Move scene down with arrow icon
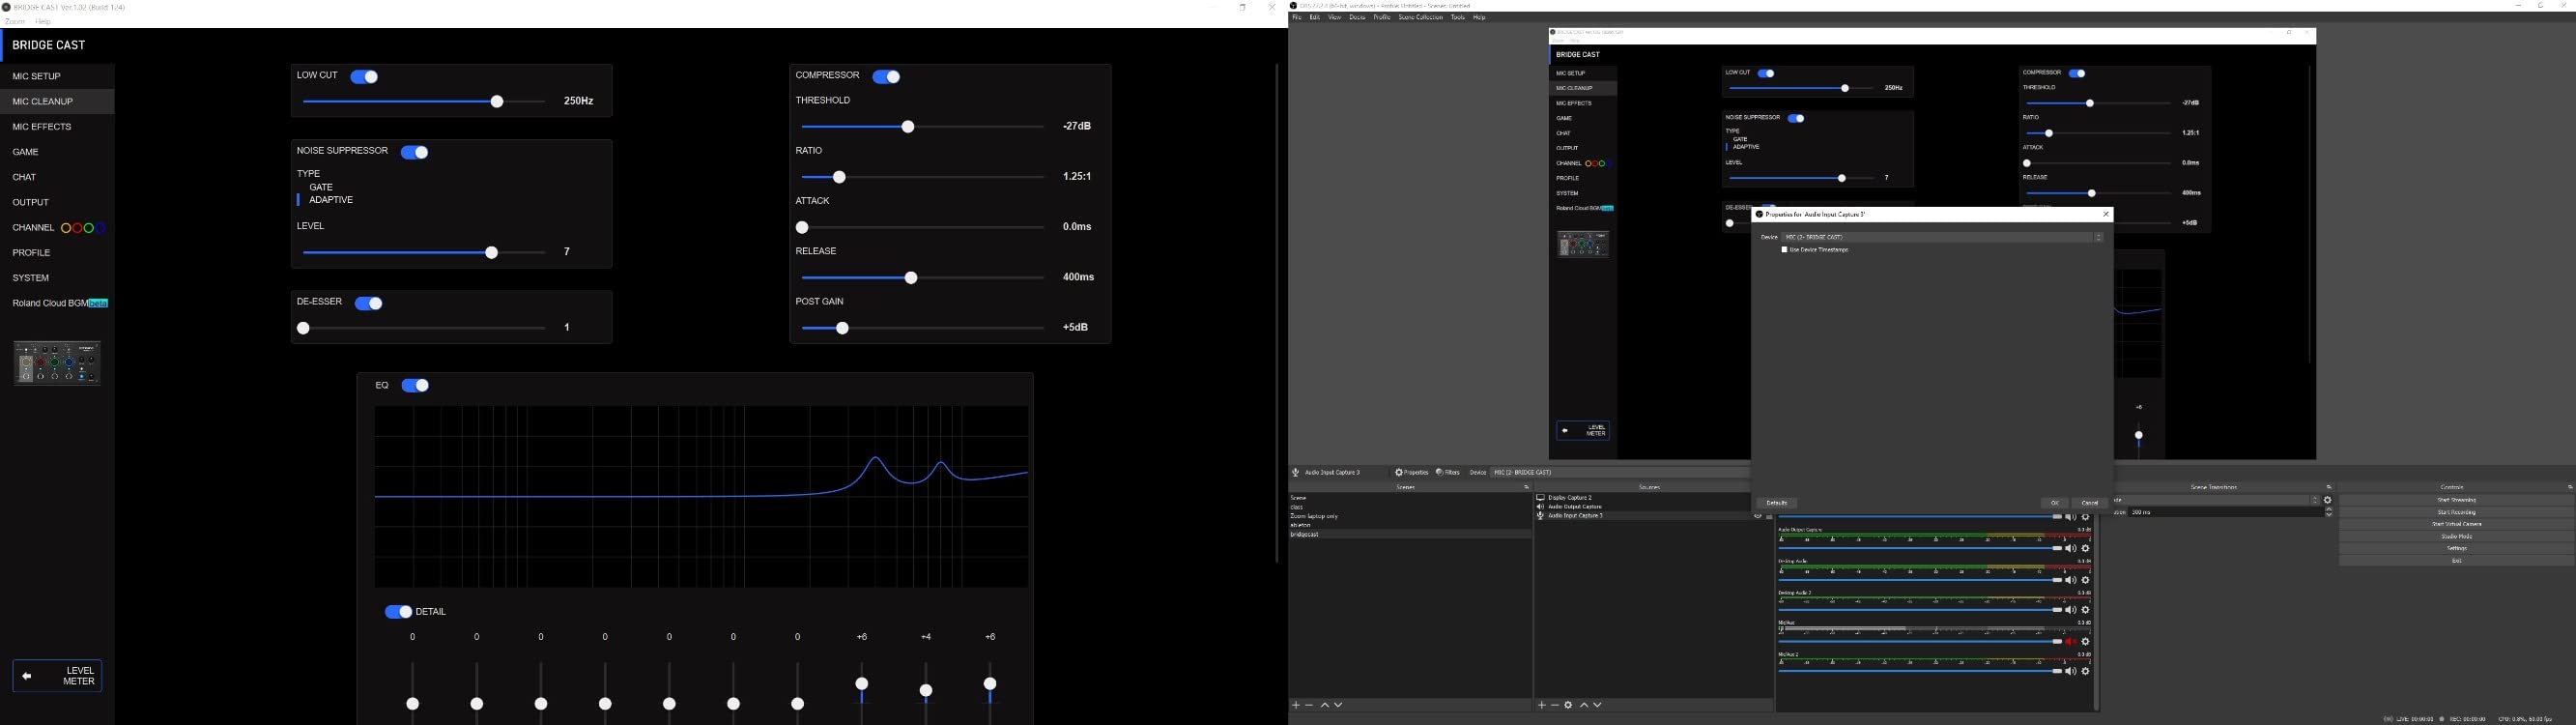Viewport: 2576px width, 725px height. point(1338,706)
